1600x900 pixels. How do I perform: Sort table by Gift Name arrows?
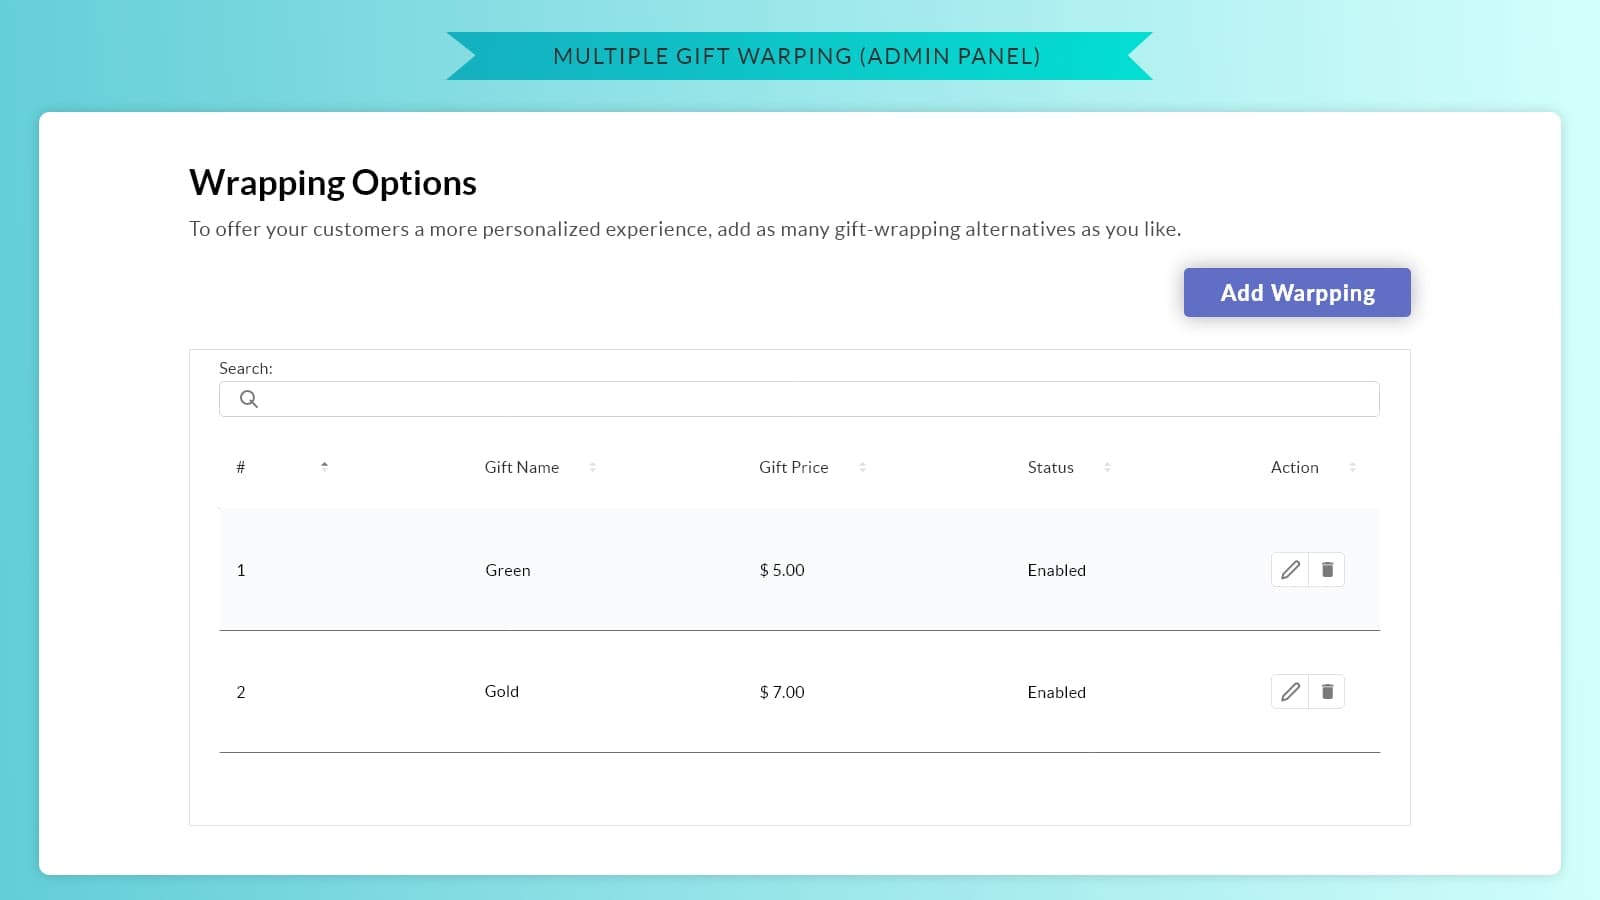(x=592, y=467)
